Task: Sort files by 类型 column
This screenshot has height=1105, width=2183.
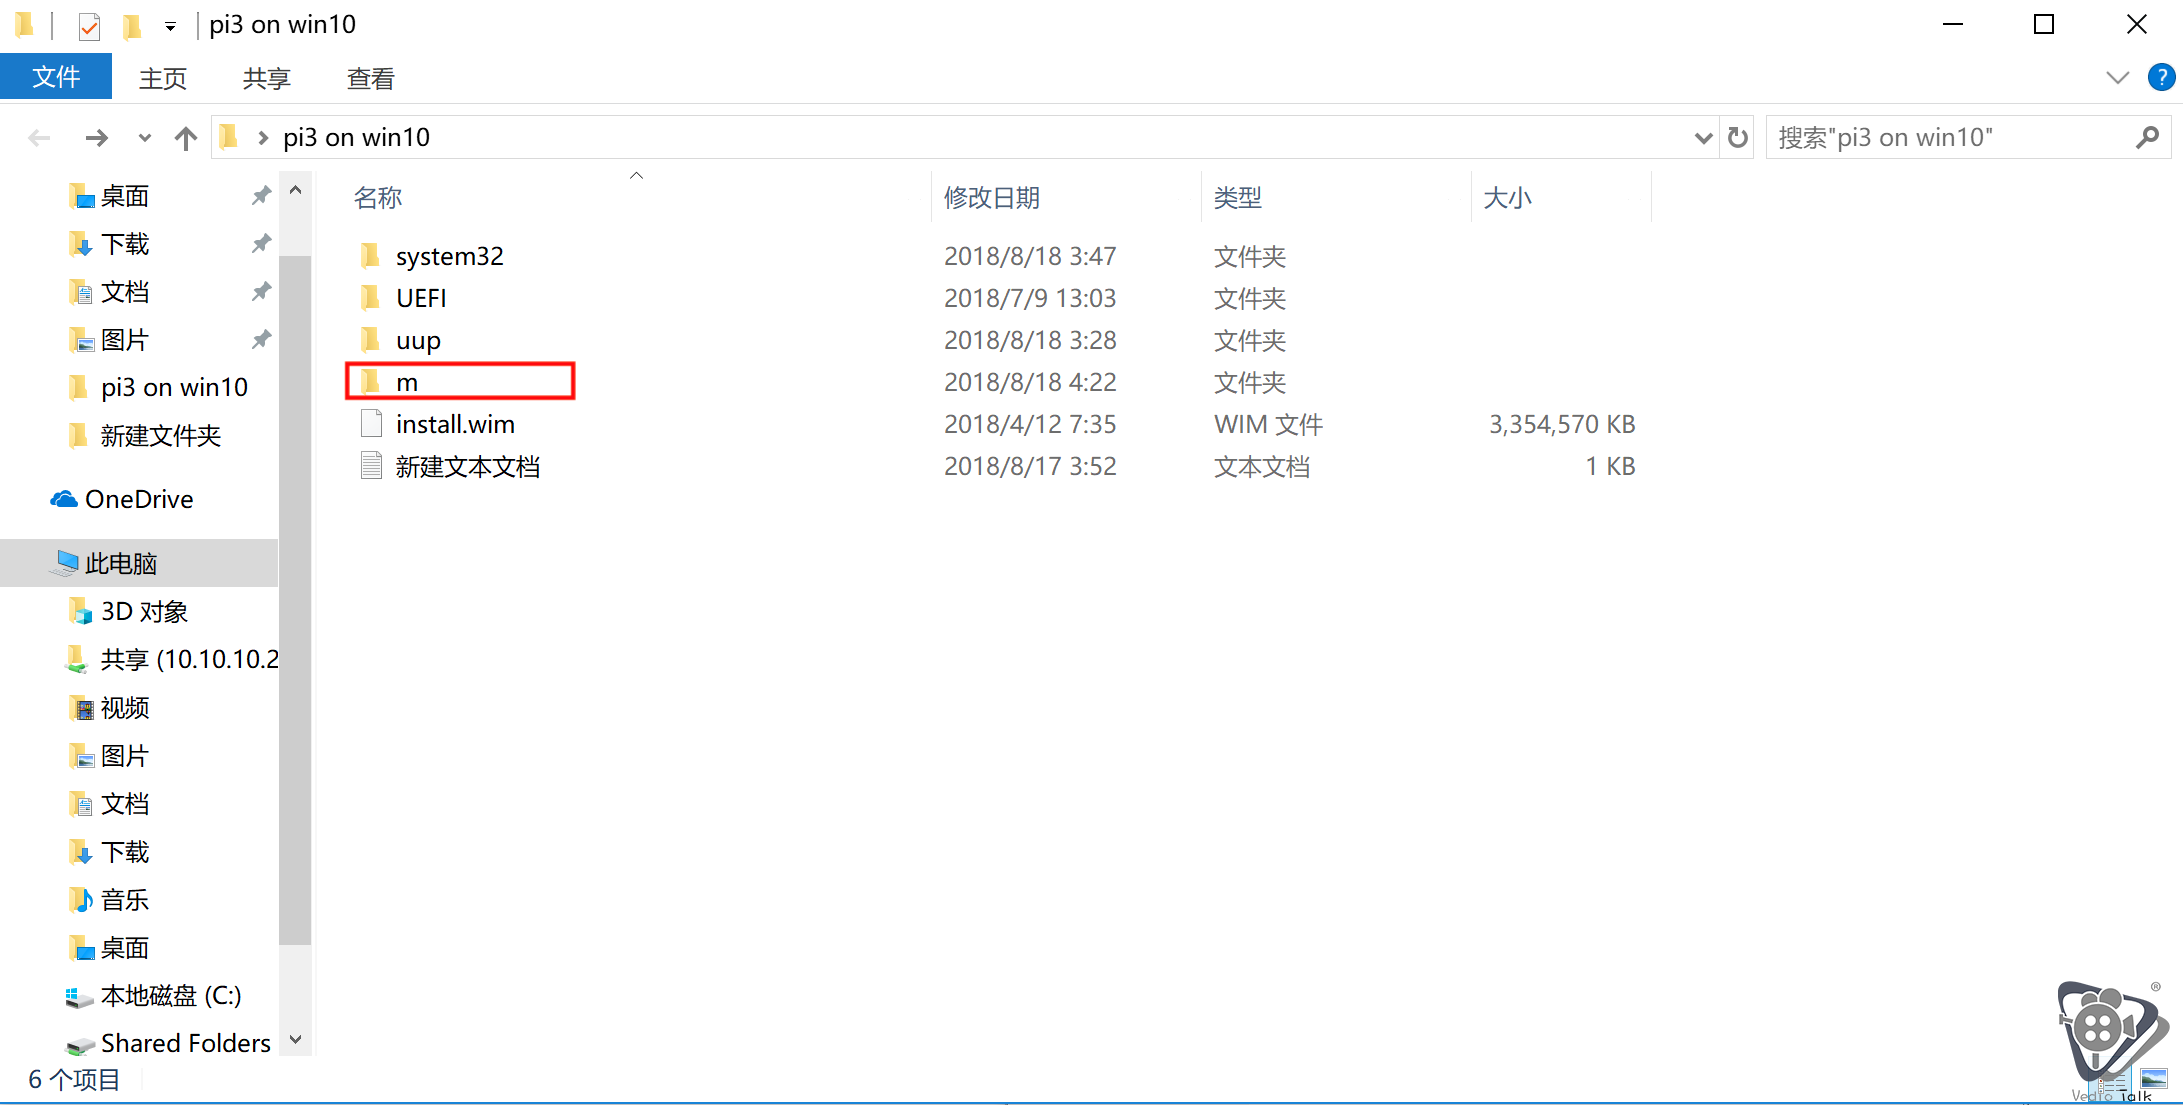Action: pos(1238,197)
